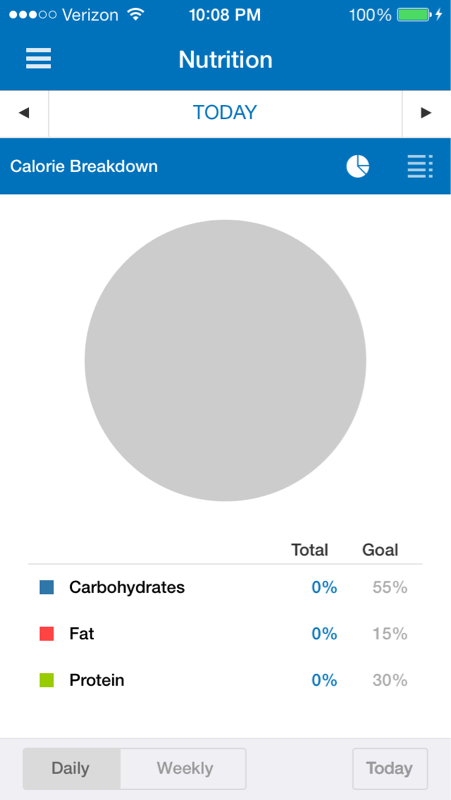Tap the gray pie chart

(x=225, y=360)
